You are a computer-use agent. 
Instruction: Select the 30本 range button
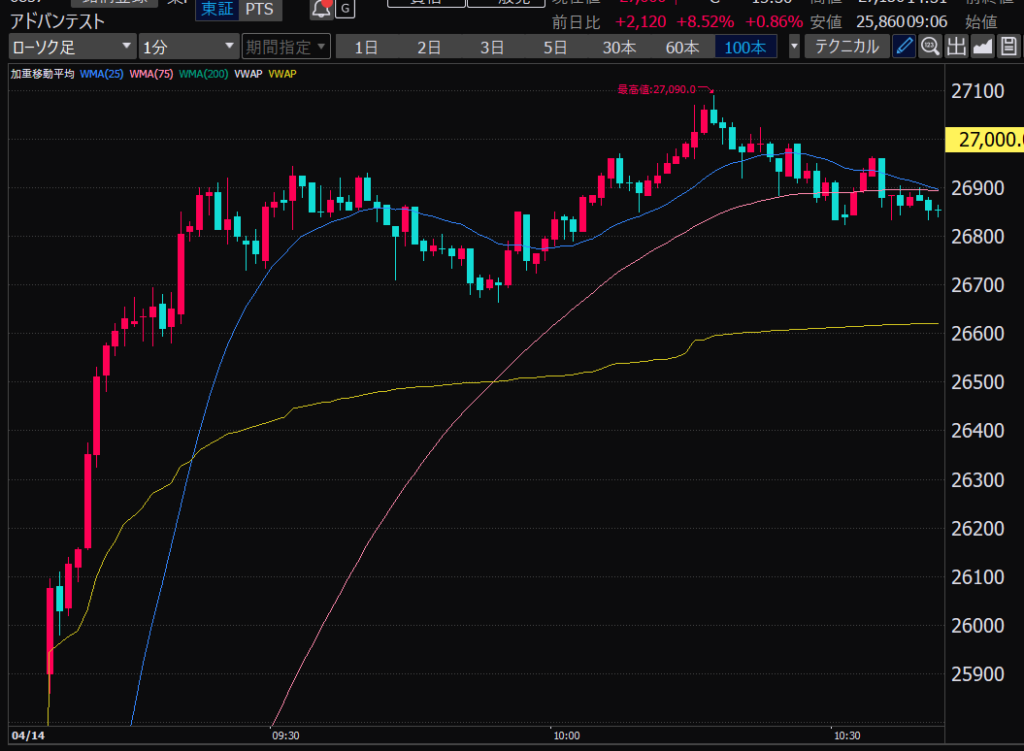pyautogui.click(x=619, y=46)
